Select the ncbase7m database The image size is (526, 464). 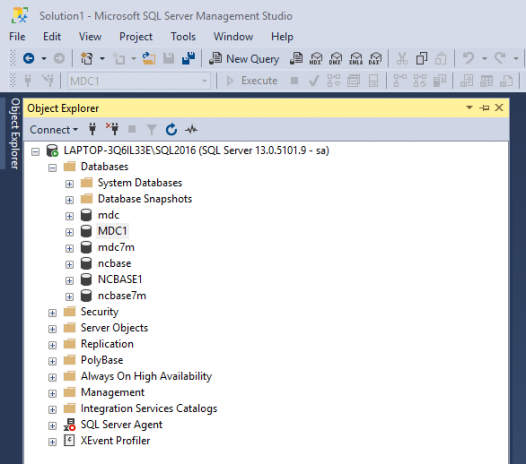(x=122, y=296)
